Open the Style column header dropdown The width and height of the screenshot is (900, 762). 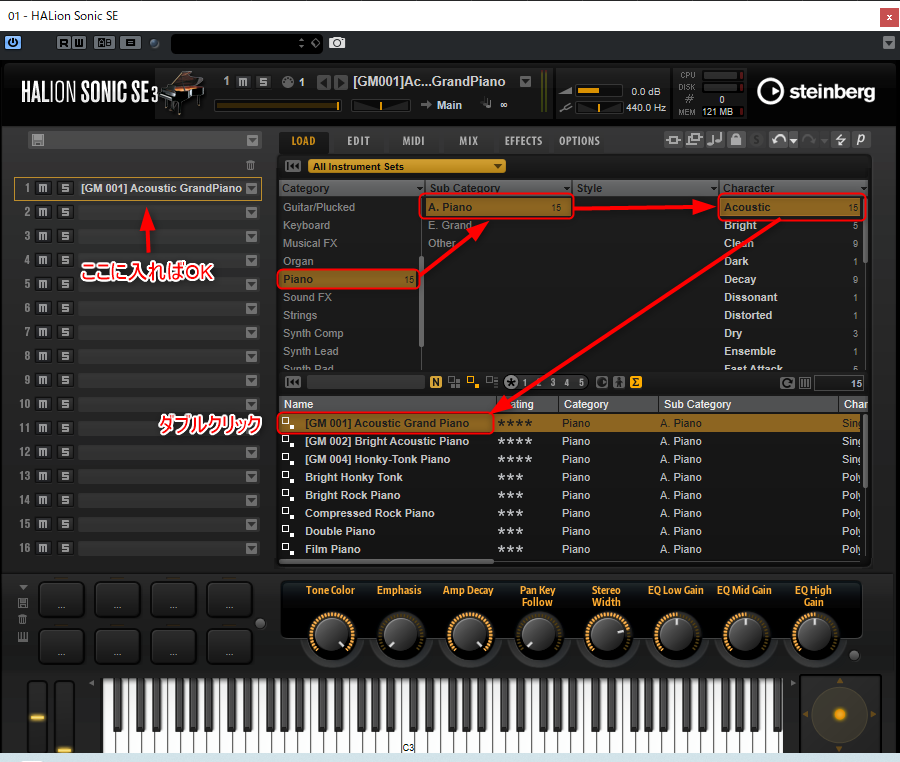[x=713, y=188]
